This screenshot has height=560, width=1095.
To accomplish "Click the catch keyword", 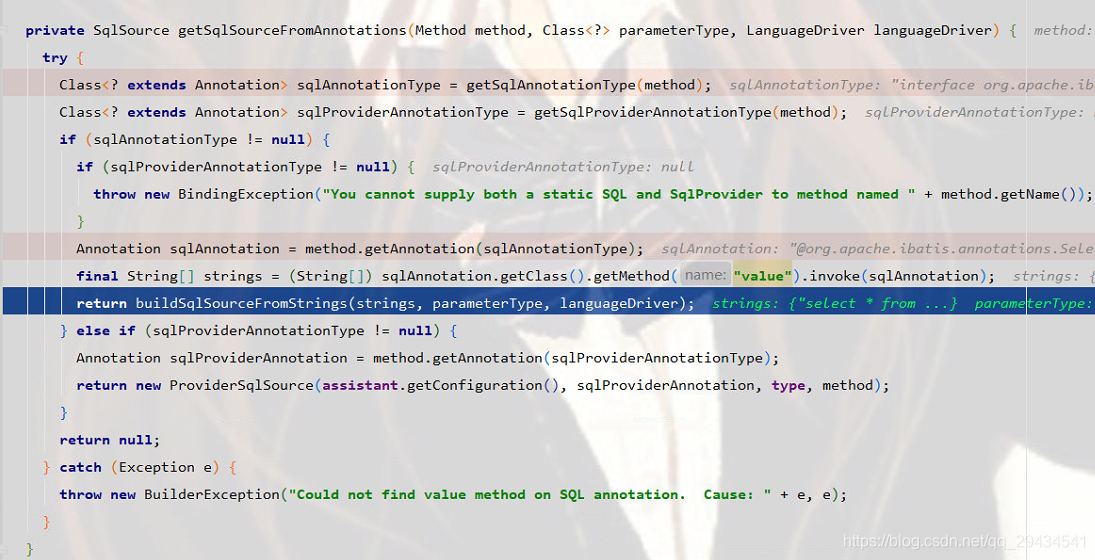I will [x=80, y=467].
